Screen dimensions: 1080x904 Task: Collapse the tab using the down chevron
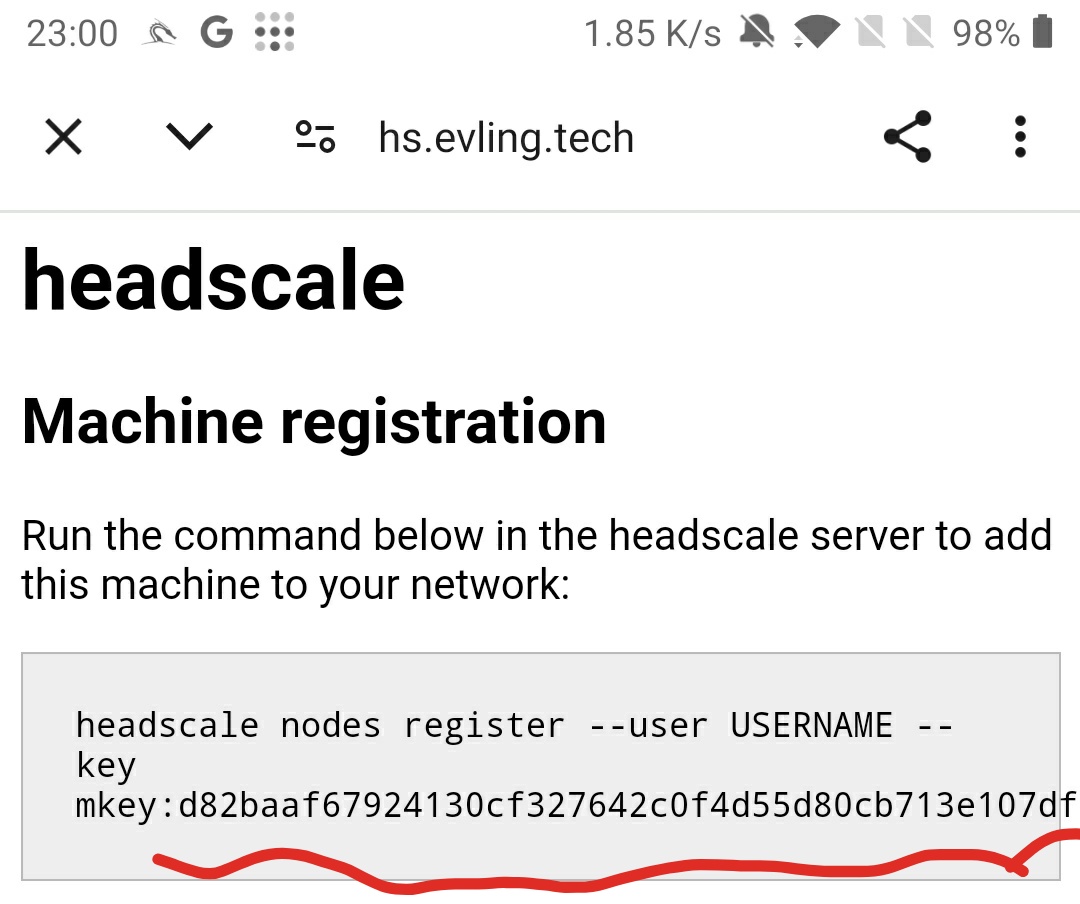pos(189,136)
